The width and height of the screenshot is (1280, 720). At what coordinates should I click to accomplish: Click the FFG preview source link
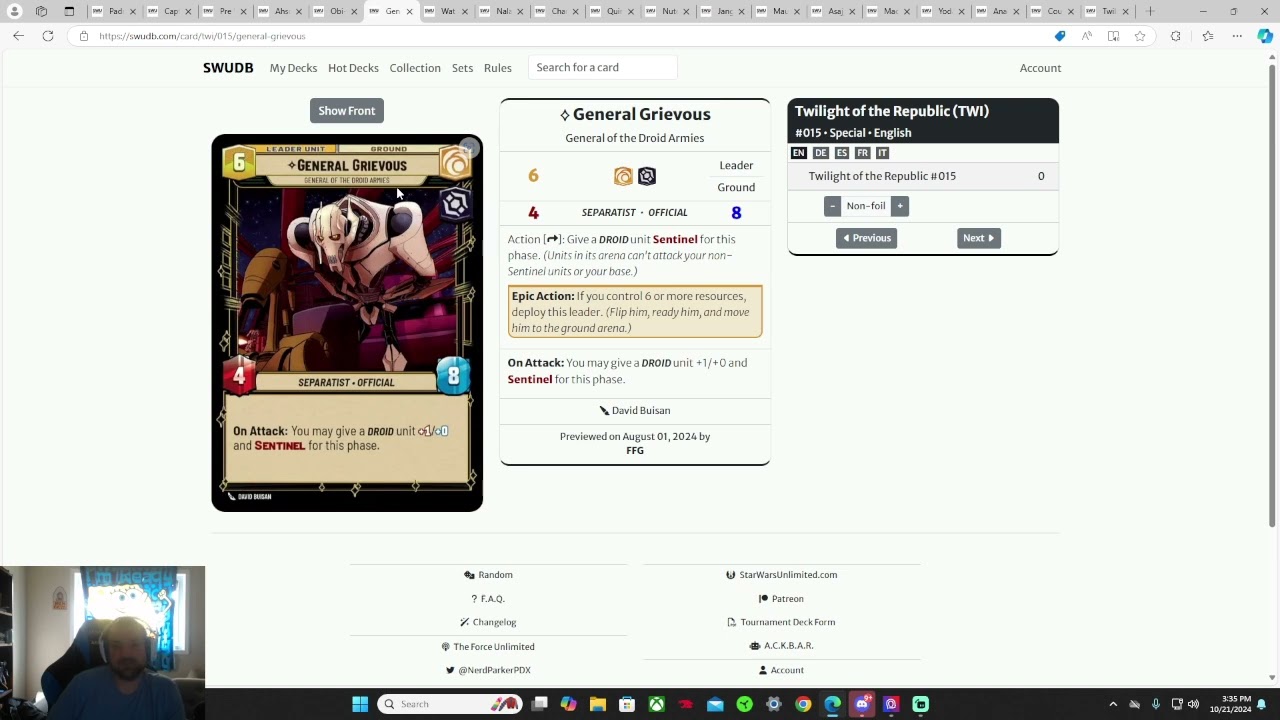(x=635, y=450)
